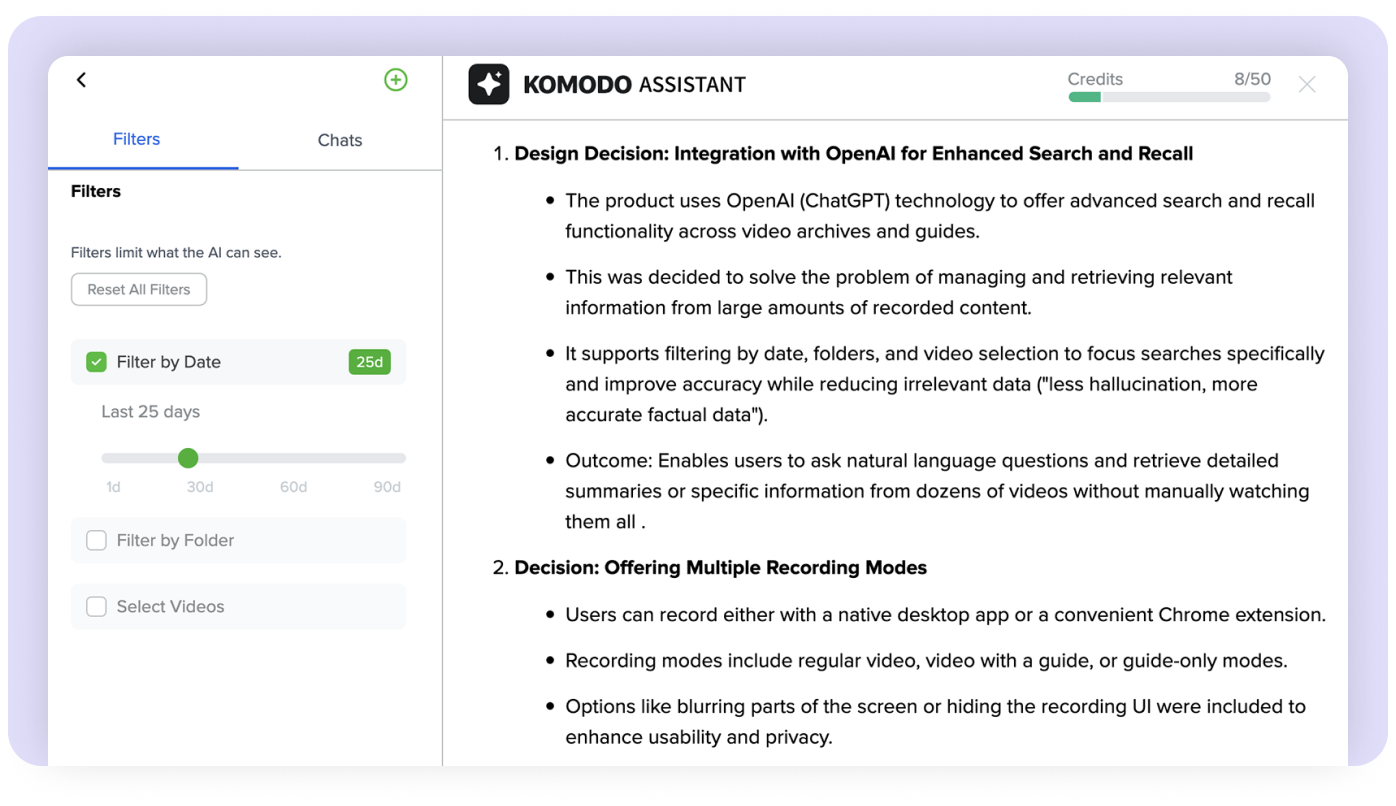Start a new chat with green plus icon
Viewport: 1396px width, 806px height.
(396, 80)
